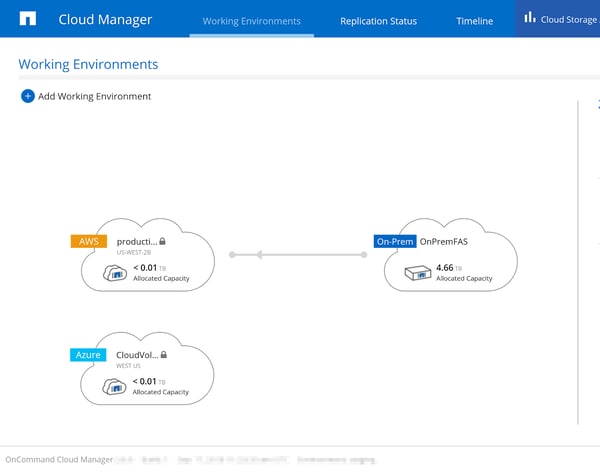The height and width of the screenshot is (472, 600).
Task: Open the Timeline tab
Action: [474, 21]
